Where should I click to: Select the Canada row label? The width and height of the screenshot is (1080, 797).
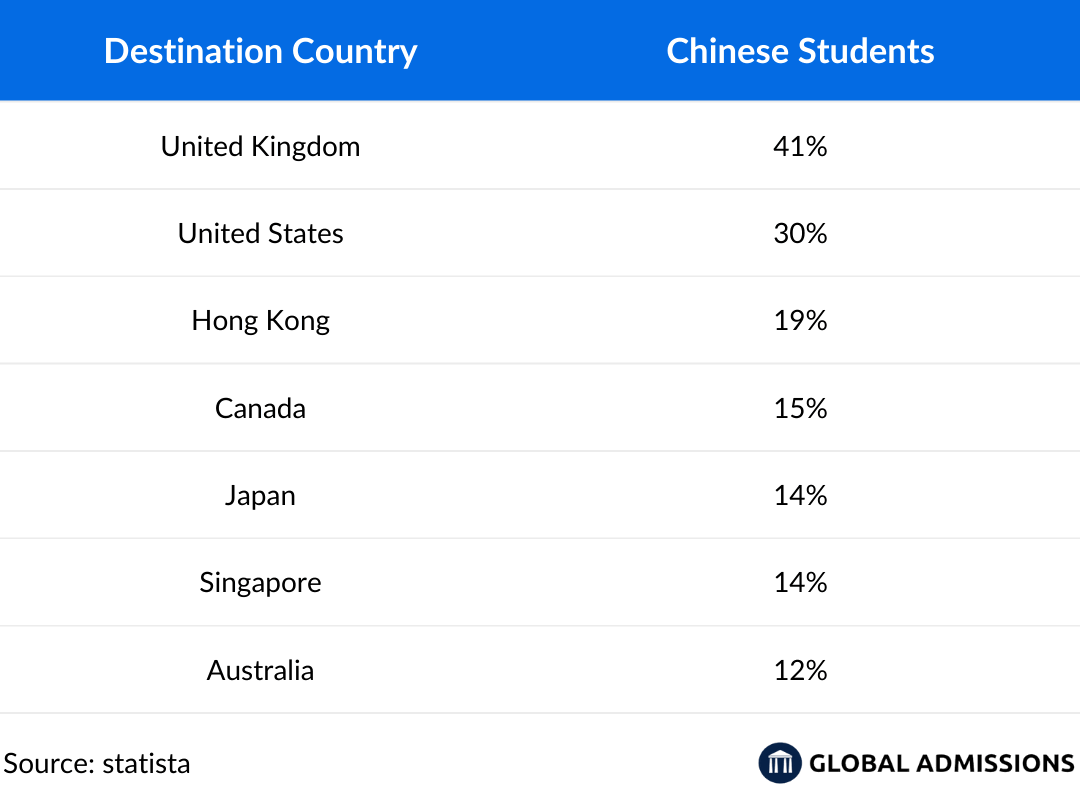260,408
